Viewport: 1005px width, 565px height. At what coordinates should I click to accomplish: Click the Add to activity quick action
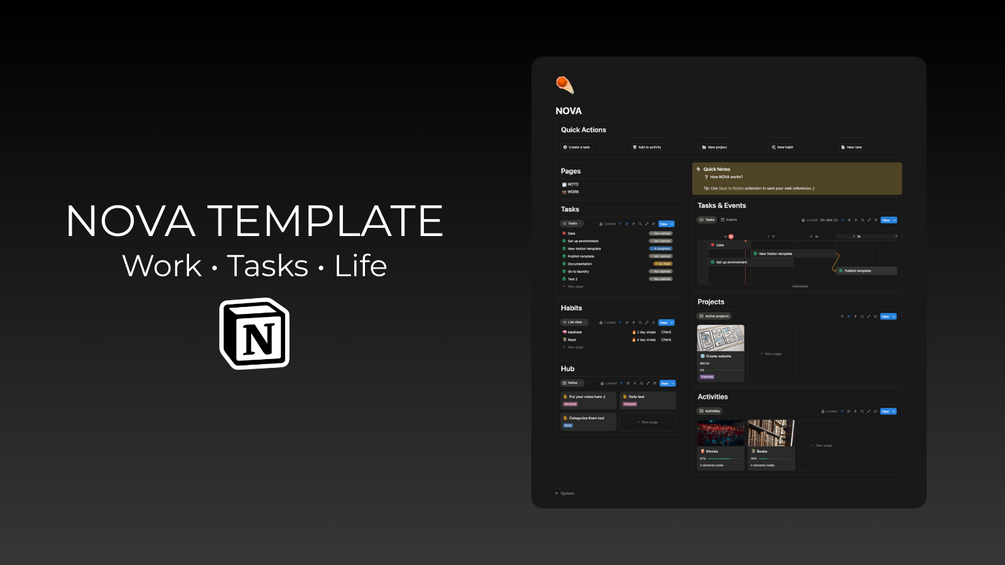tap(647, 147)
